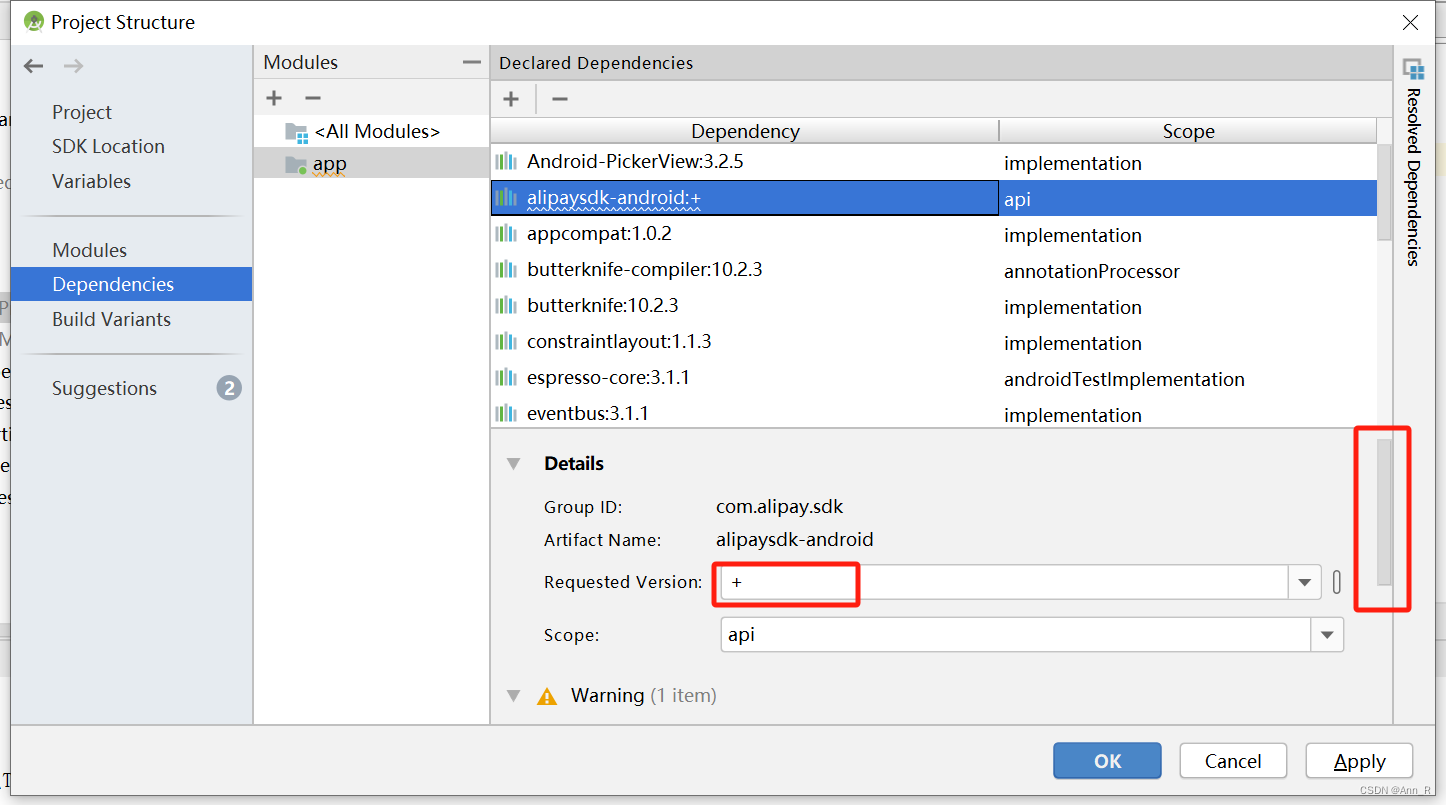Click the yellow warning triangle icon
Screen dimensions: 1446x805
point(547,696)
